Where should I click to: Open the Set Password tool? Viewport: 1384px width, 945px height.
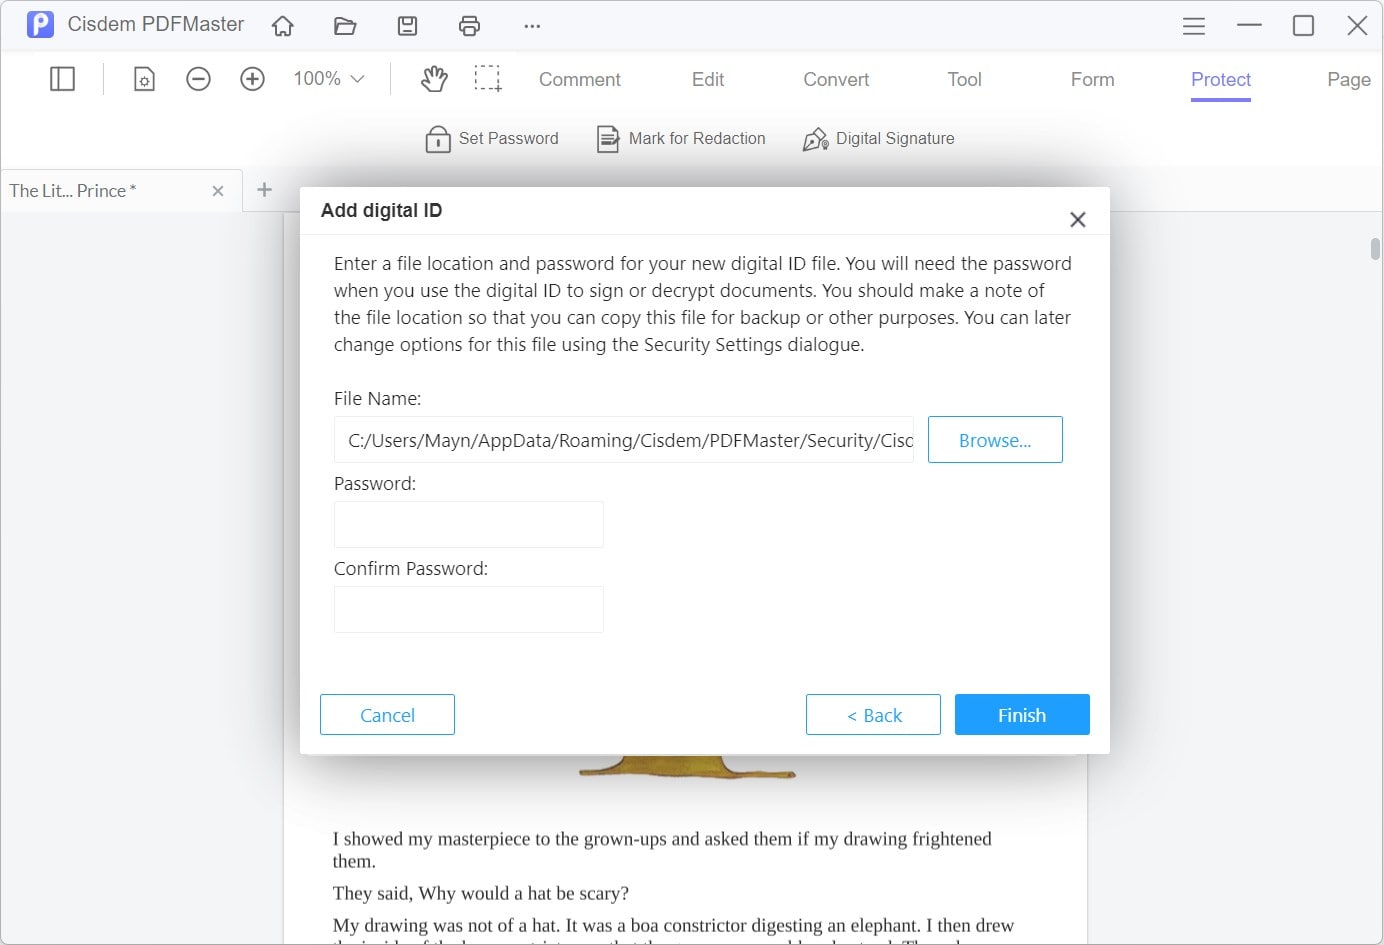pyautogui.click(x=491, y=138)
